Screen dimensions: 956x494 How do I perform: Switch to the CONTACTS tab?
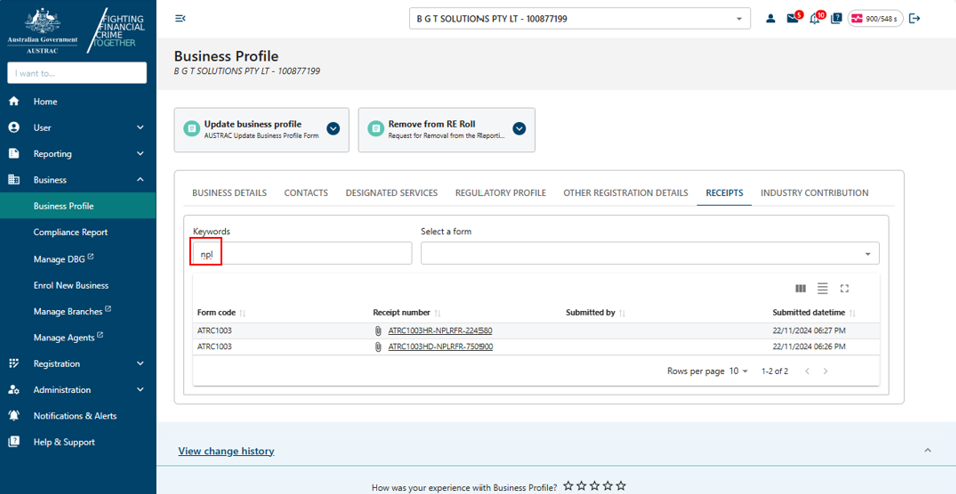(x=306, y=193)
